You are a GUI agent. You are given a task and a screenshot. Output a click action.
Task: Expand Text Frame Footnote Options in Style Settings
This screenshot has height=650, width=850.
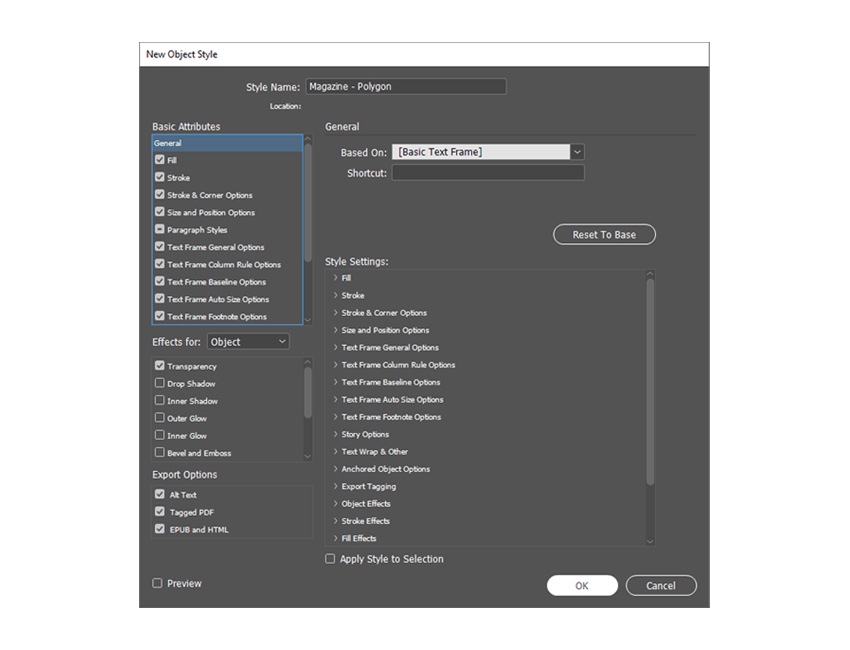(x=336, y=417)
